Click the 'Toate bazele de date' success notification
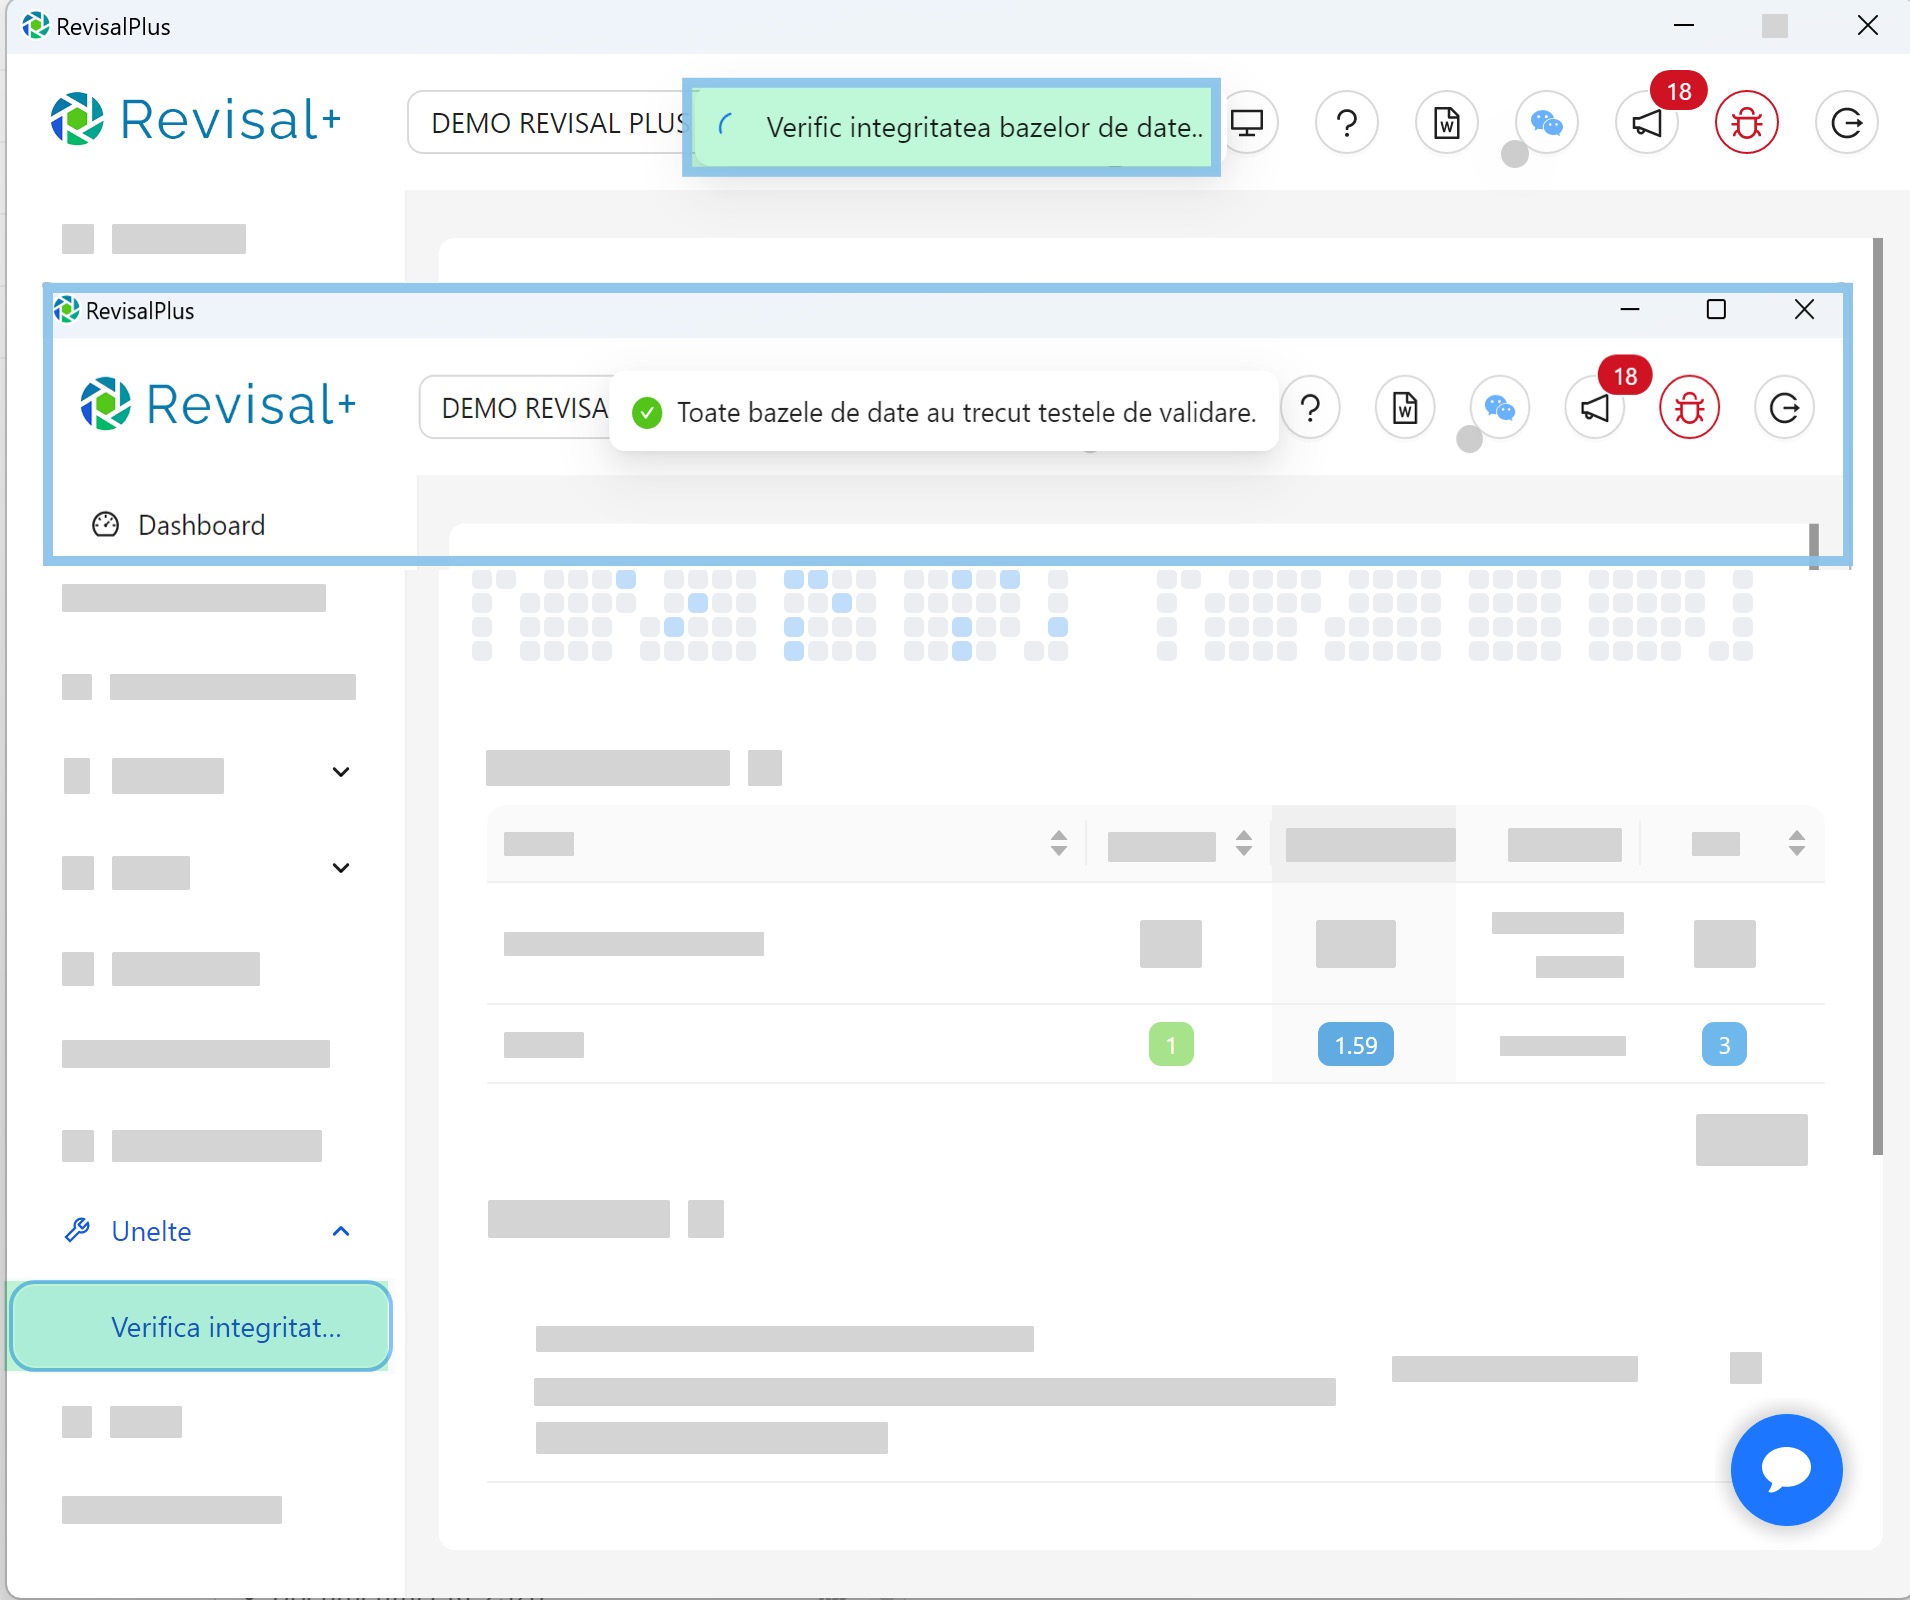This screenshot has width=1910, height=1600. pyautogui.click(x=944, y=412)
